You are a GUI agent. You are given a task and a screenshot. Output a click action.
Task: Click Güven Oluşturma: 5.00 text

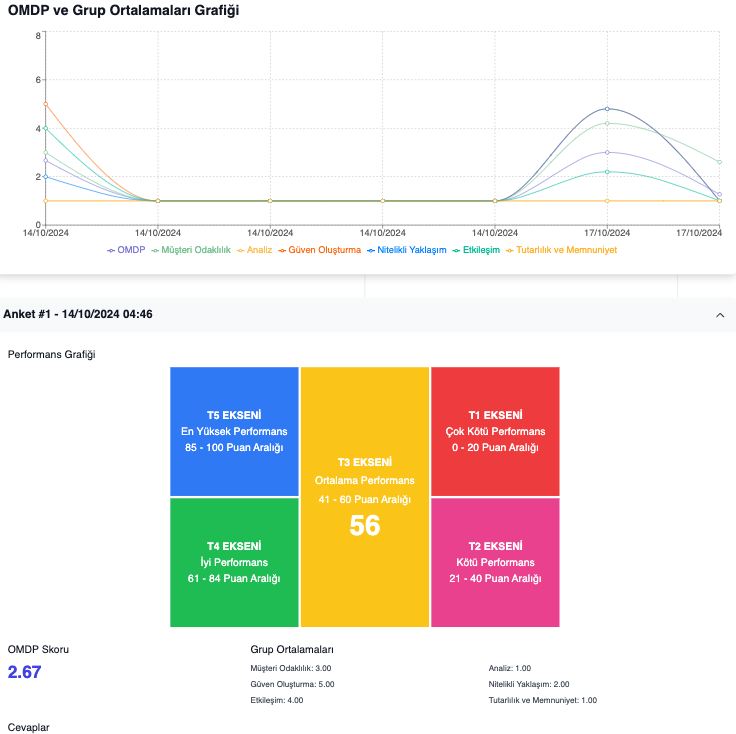[x=292, y=684]
